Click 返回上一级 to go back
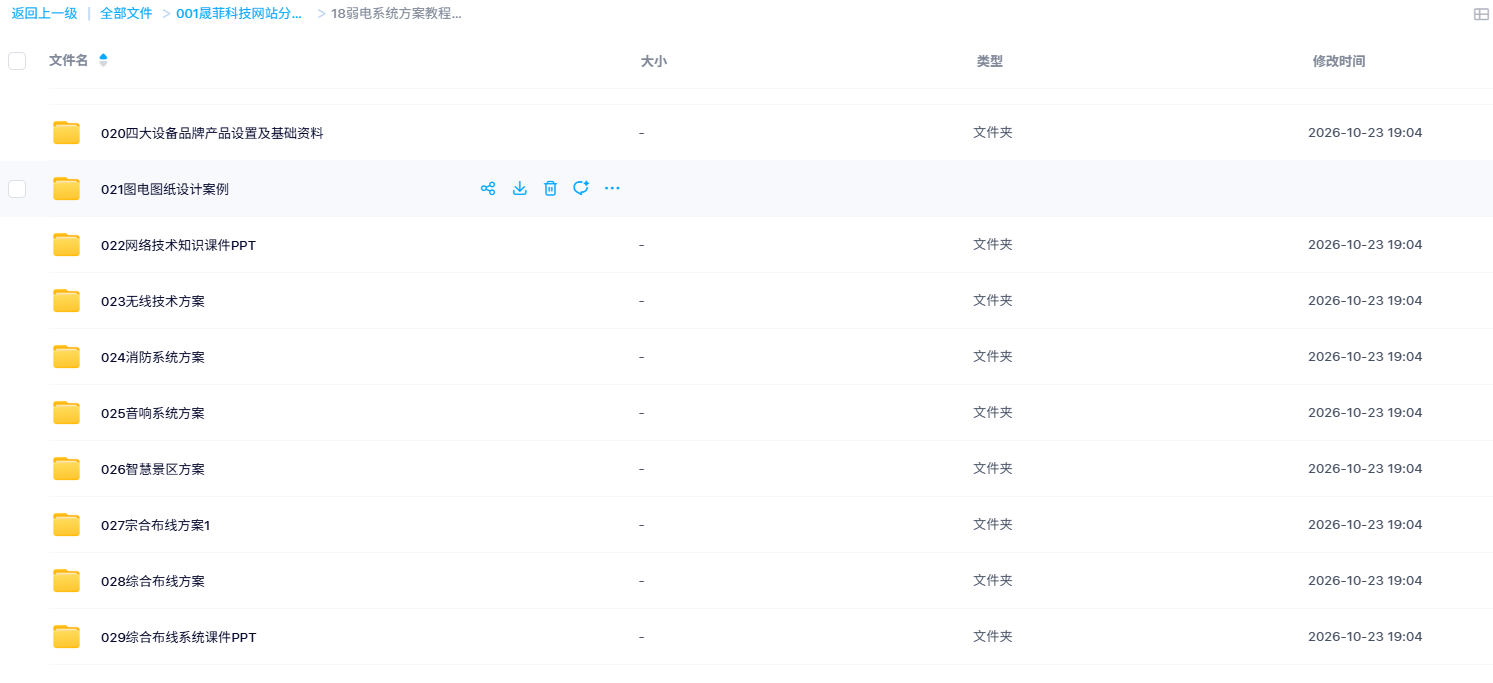The width and height of the screenshot is (1493, 683). coord(44,13)
